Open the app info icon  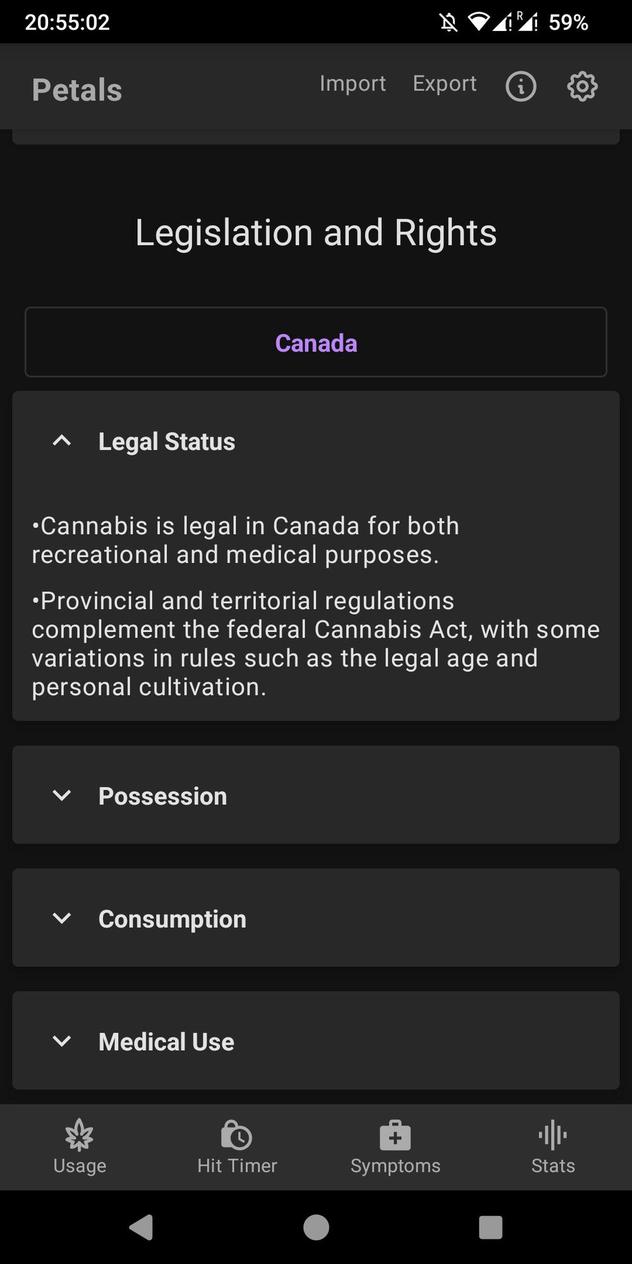[x=520, y=87]
